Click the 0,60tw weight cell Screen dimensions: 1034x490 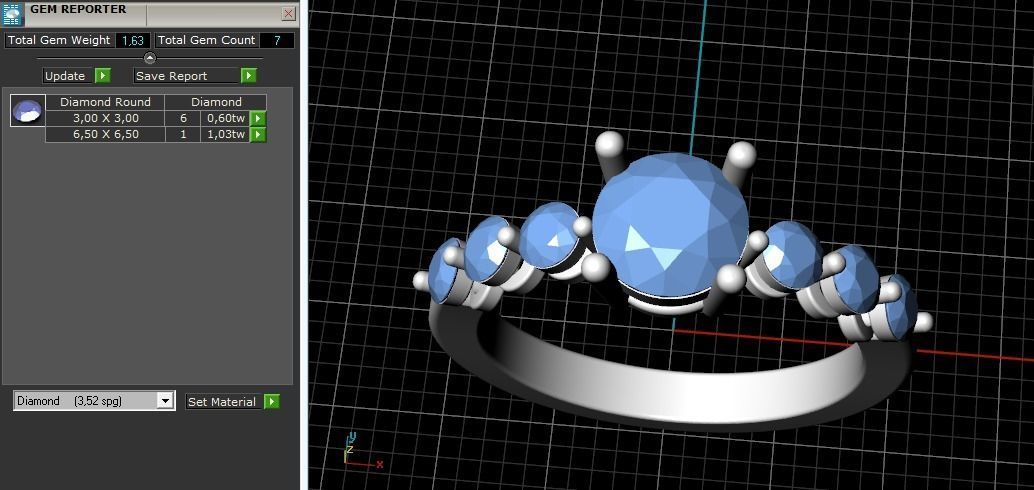pos(226,119)
